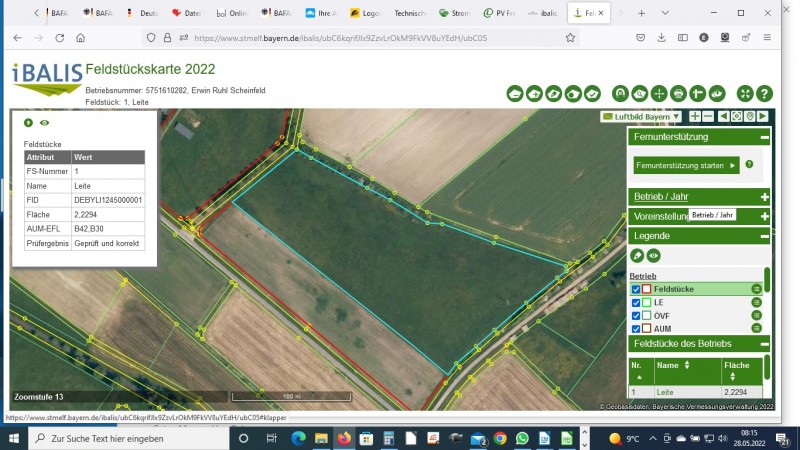Click the print map icon
800x450 pixels.
coord(678,93)
